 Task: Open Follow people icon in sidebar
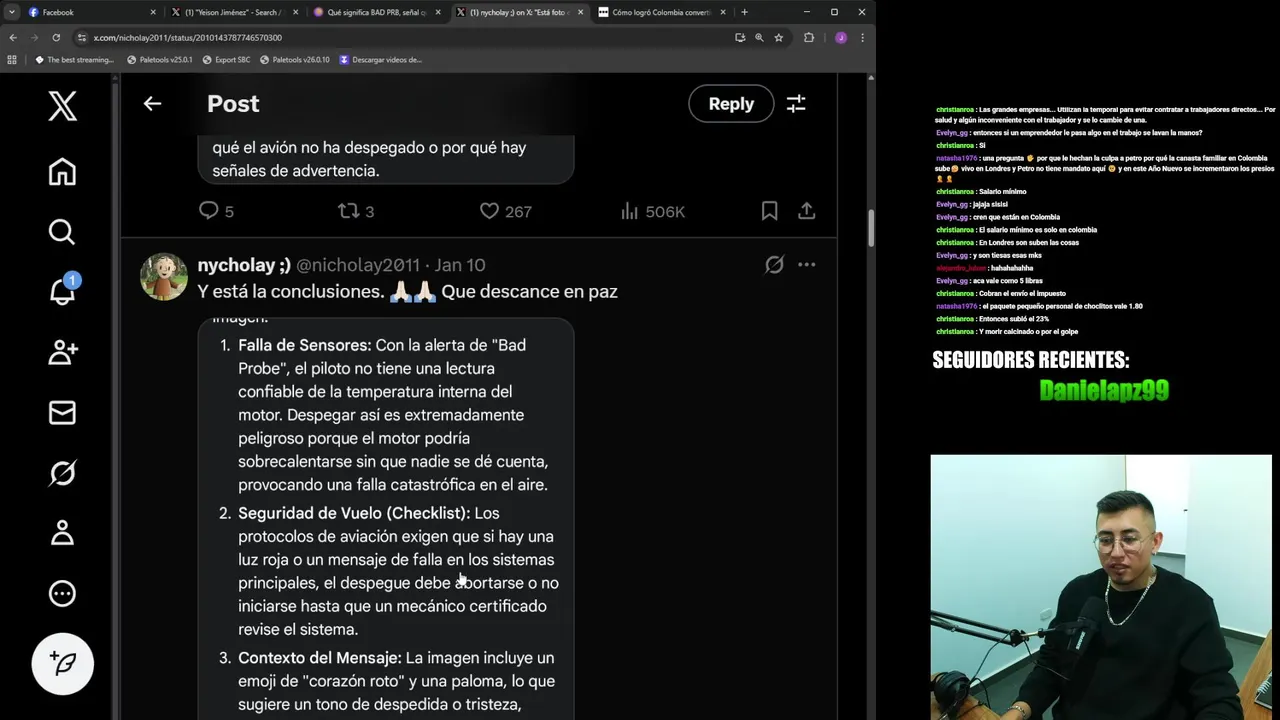(62, 352)
